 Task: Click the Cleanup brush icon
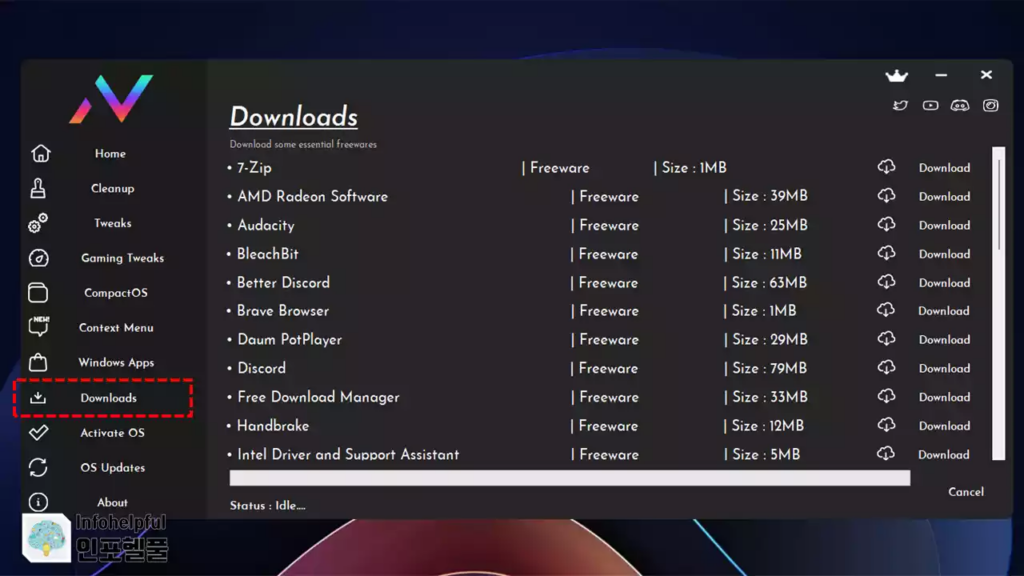[x=38, y=188]
